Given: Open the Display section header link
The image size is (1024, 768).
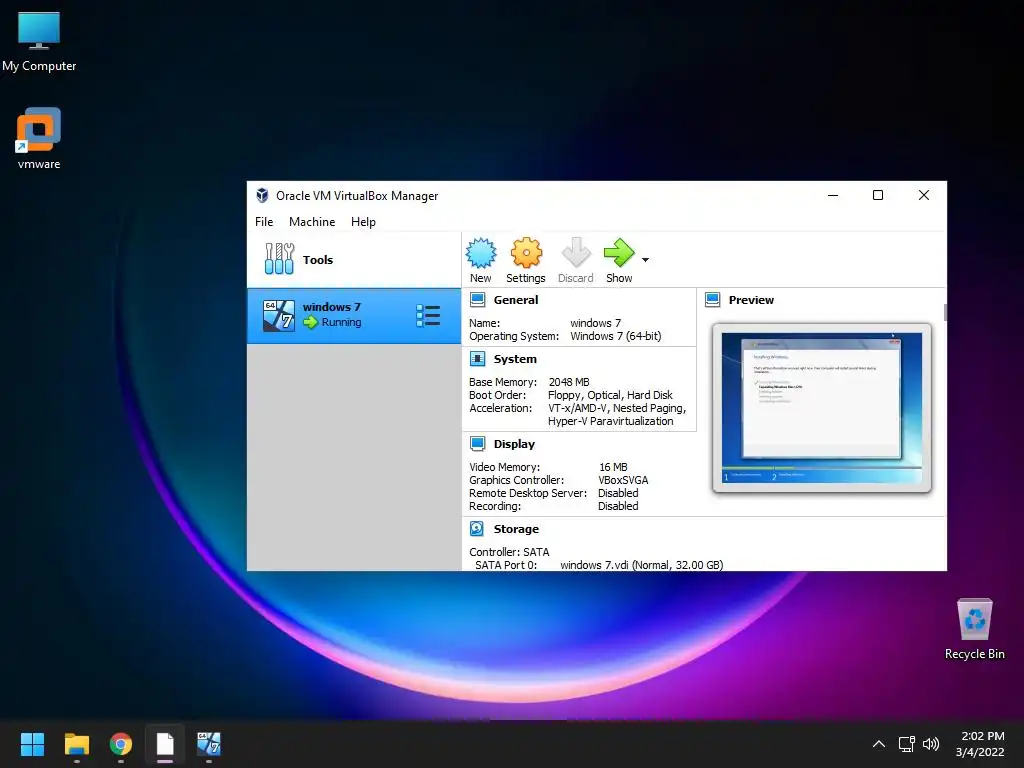Looking at the screenshot, I should [x=514, y=444].
